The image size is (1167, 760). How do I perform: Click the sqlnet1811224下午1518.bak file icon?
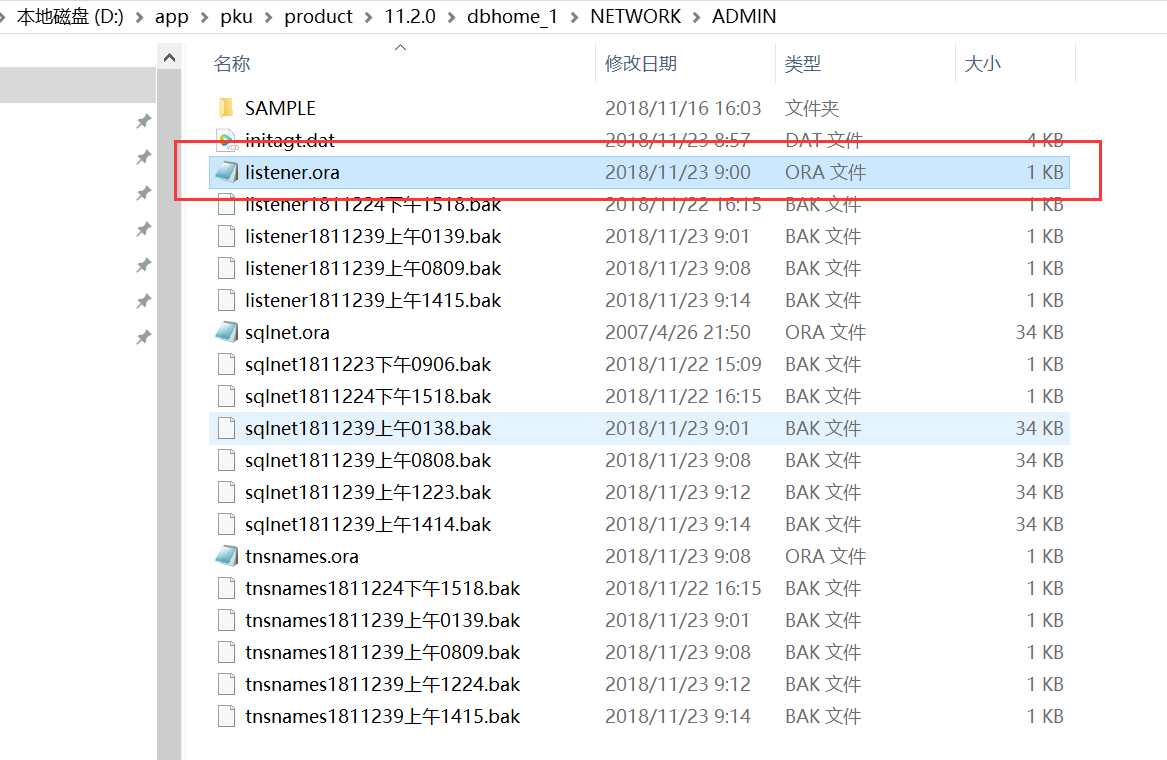tap(226, 397)
